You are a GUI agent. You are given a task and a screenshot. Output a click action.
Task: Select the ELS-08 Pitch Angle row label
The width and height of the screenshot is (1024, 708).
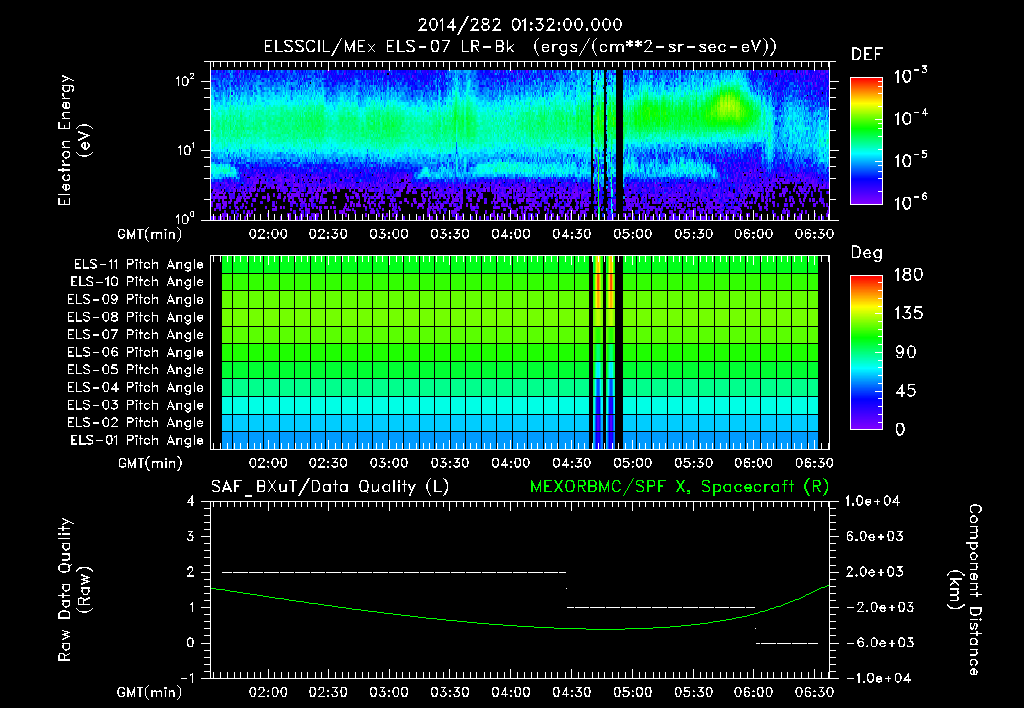(x=135, y=317)
